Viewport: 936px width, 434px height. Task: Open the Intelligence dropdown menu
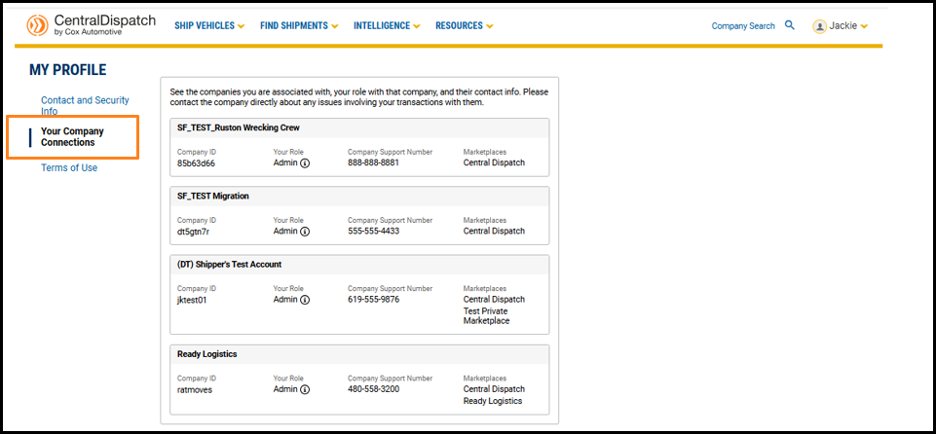coord(386,26)
